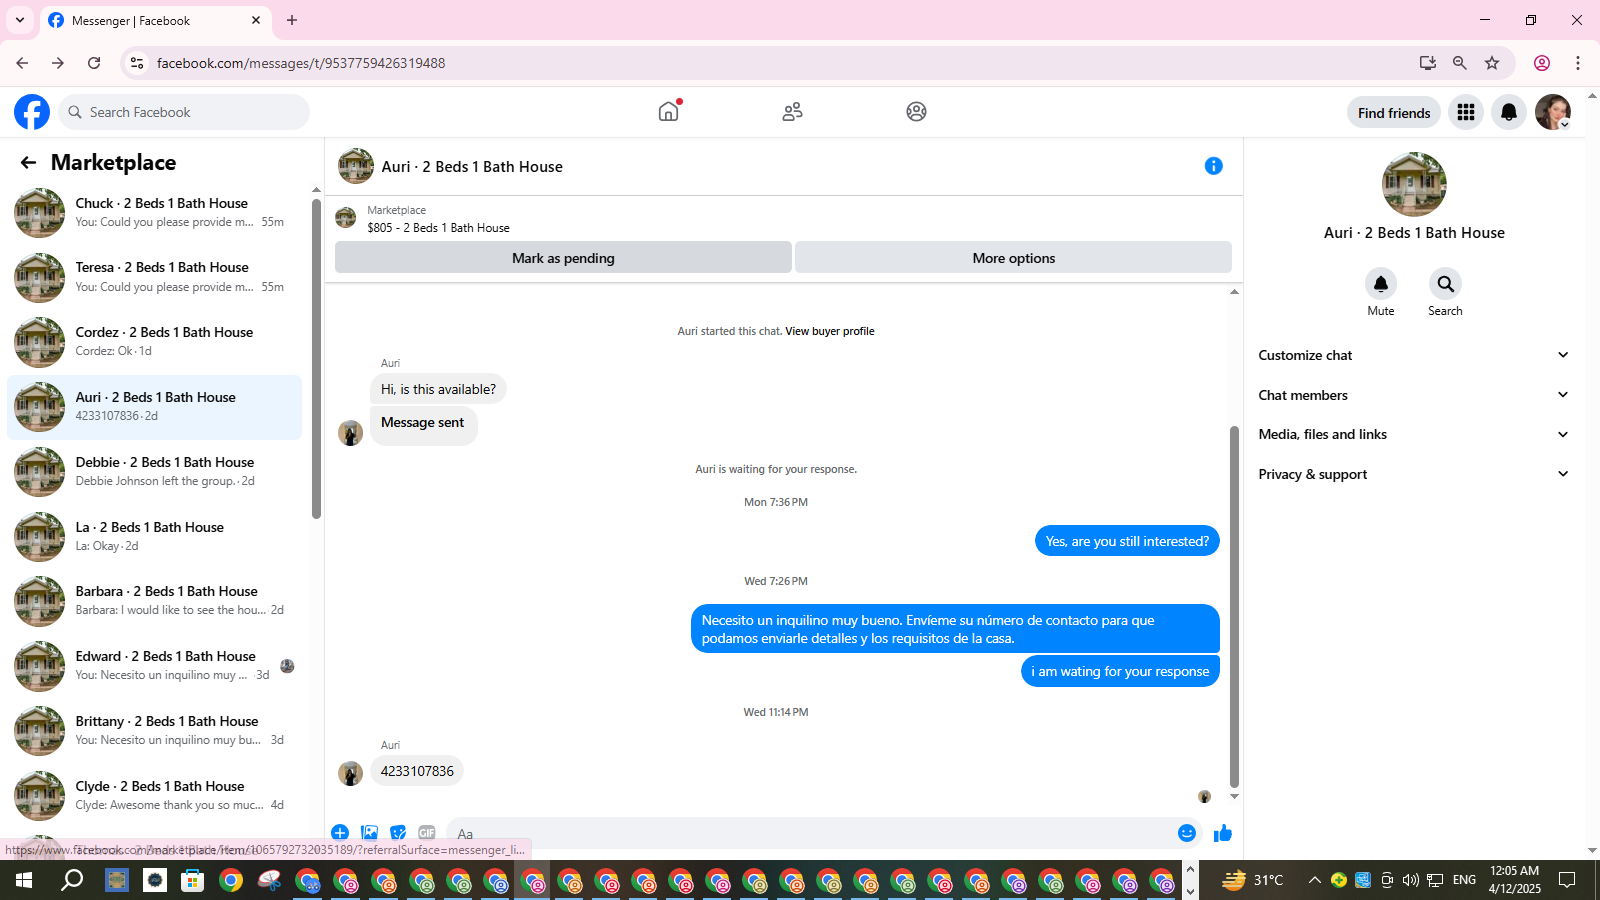Choose a GIF from the composer
Viewport: 1600px width, 900px height.
point(427,833)
